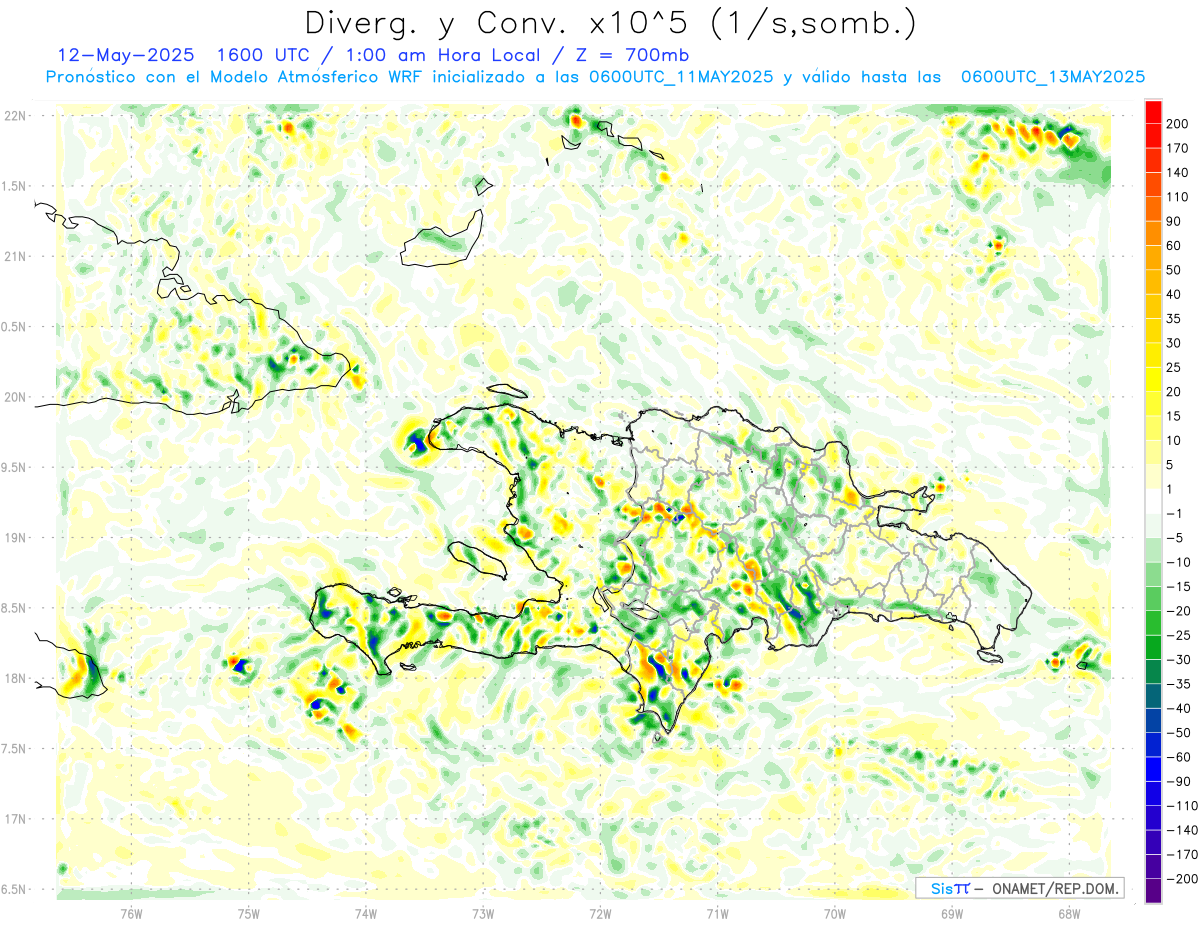Click the orange colorbar segment between 60 and 90
The height and width of the screenshot is (927, 1200).
[1153, 233]
